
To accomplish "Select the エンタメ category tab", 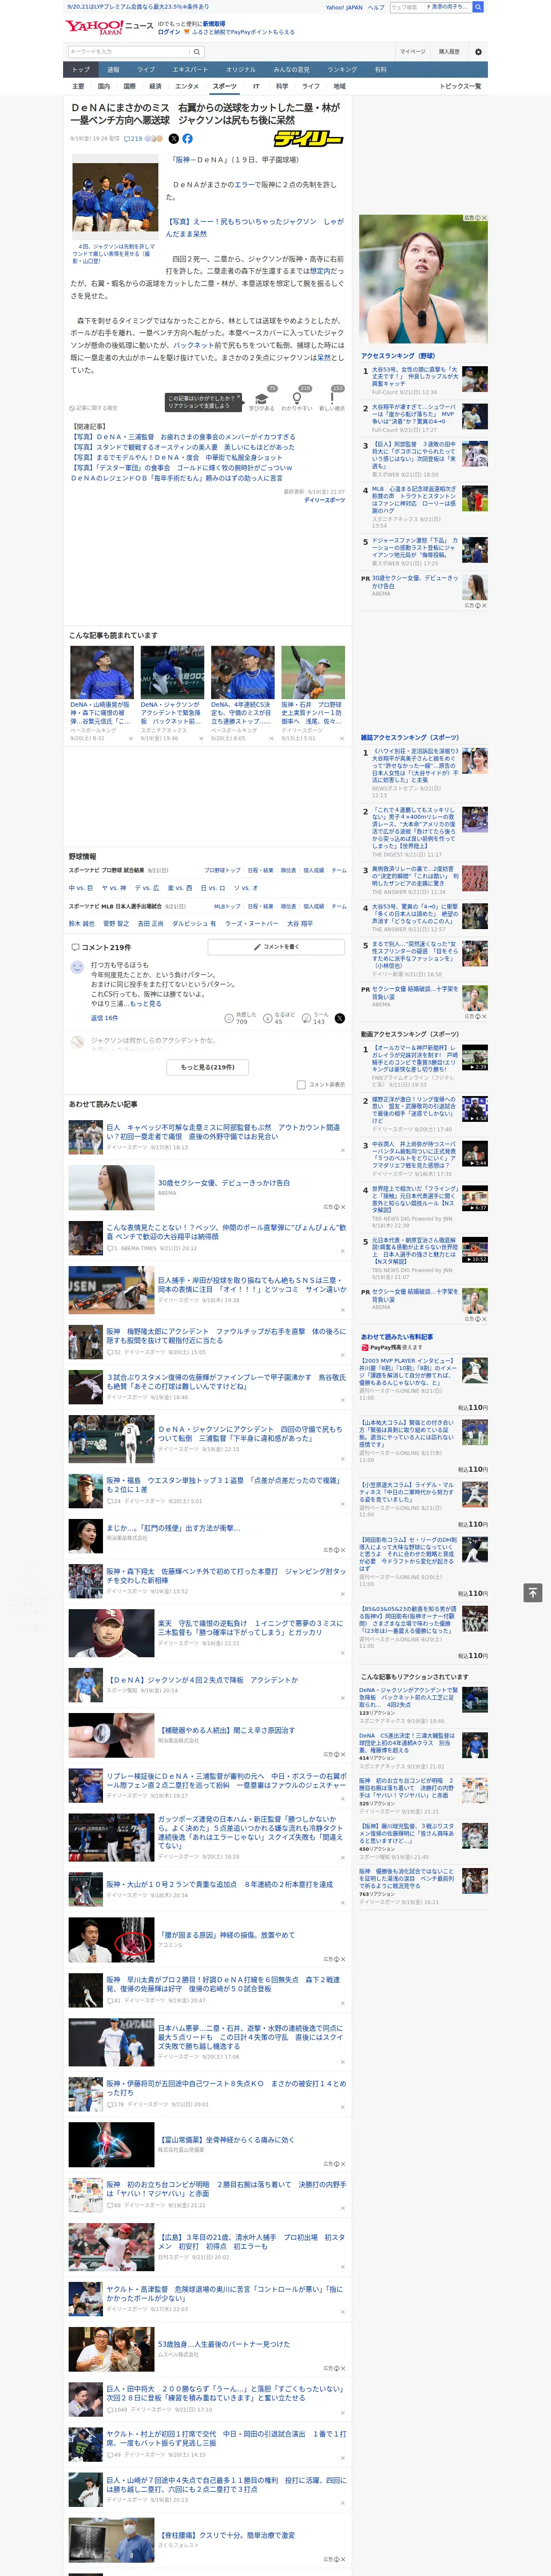I will pyautogui.click(x=187, y=86).
